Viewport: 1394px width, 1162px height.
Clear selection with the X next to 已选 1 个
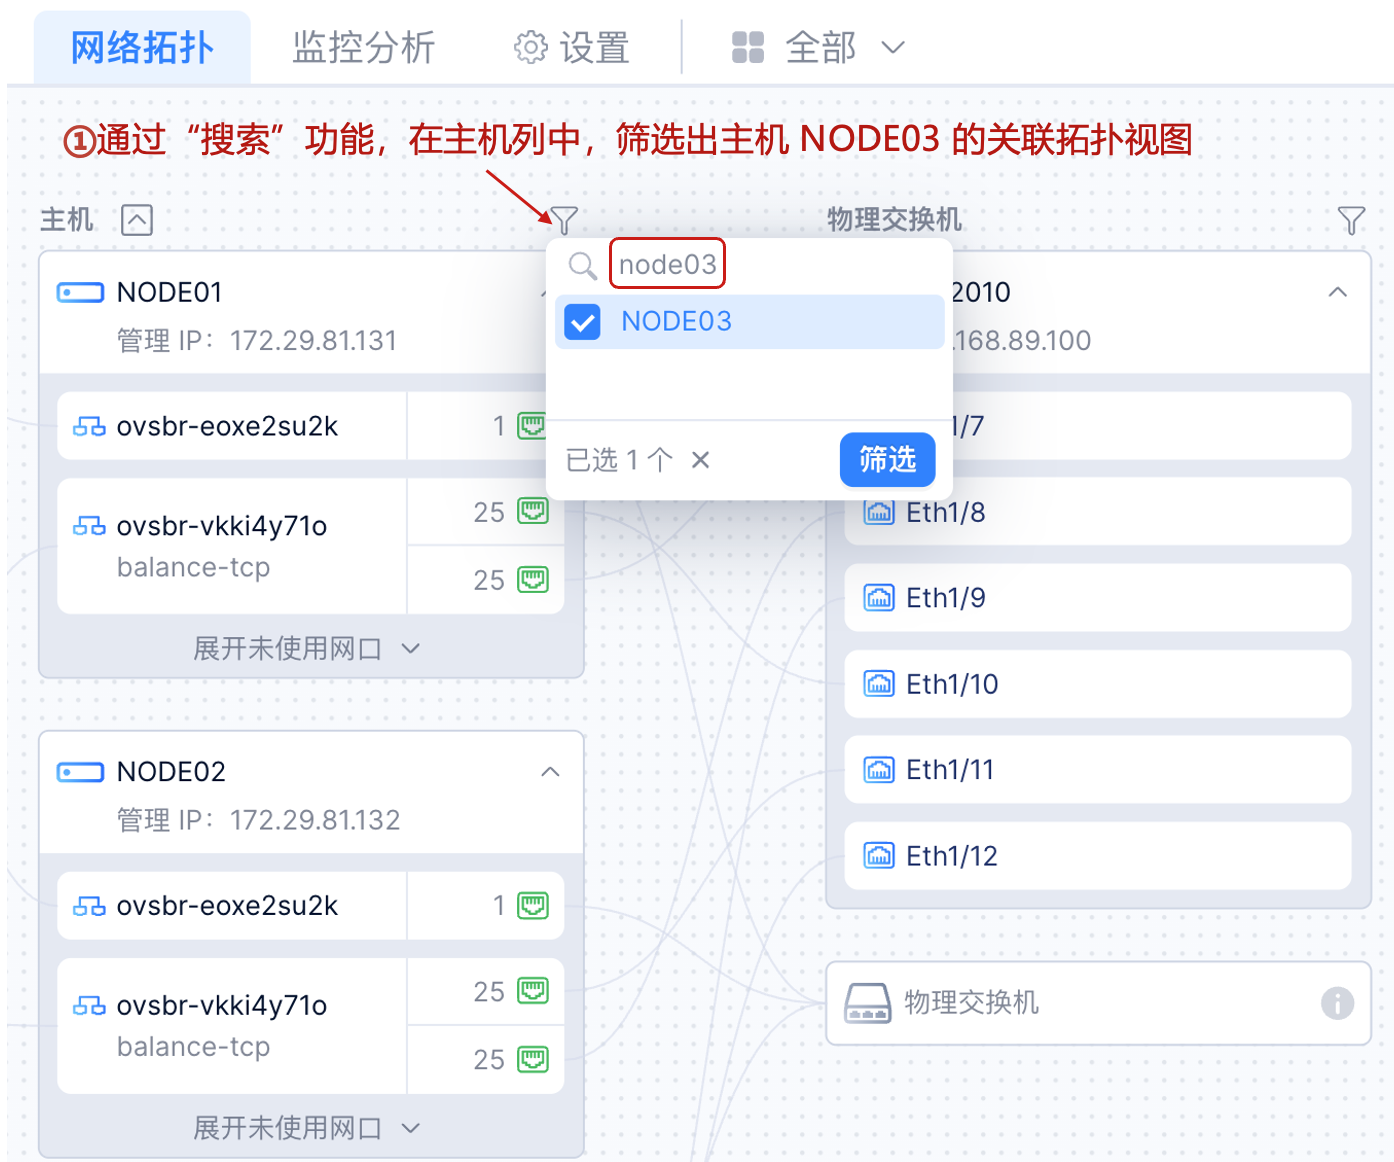click(x=700, y=460)
